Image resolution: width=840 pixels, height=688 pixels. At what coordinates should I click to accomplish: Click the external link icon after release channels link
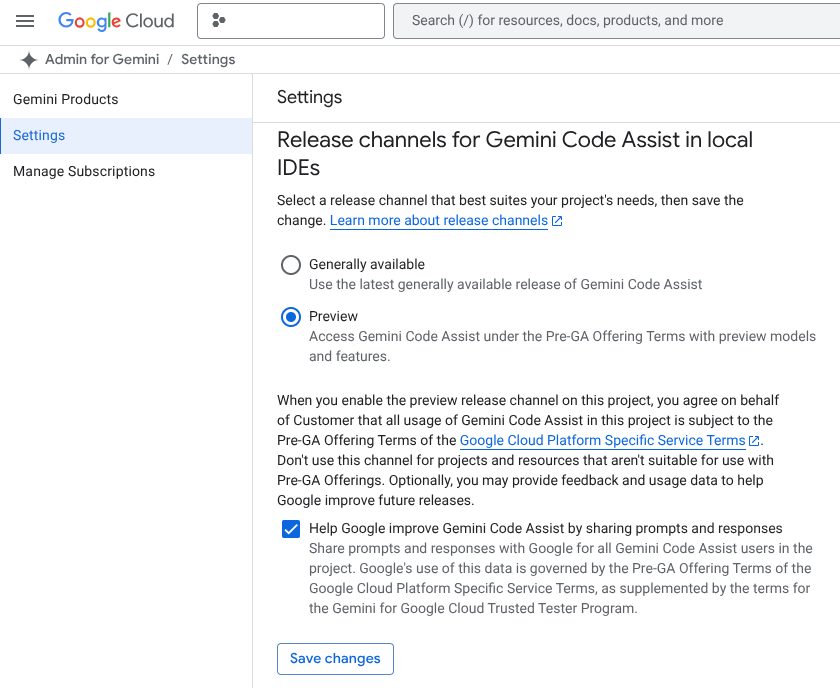point(557,220)
